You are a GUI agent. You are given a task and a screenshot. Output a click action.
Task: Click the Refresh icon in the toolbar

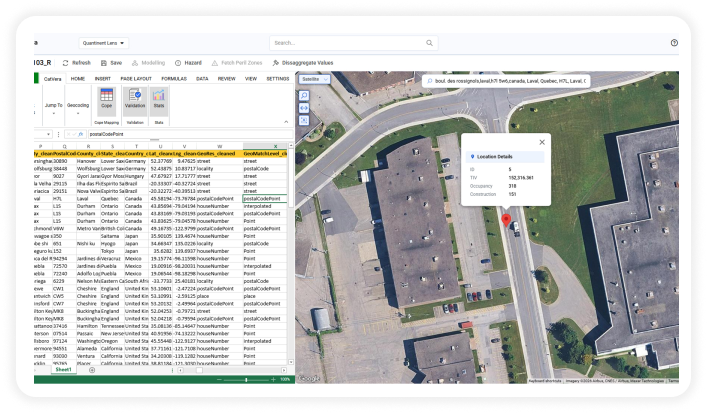coord(65,63)
